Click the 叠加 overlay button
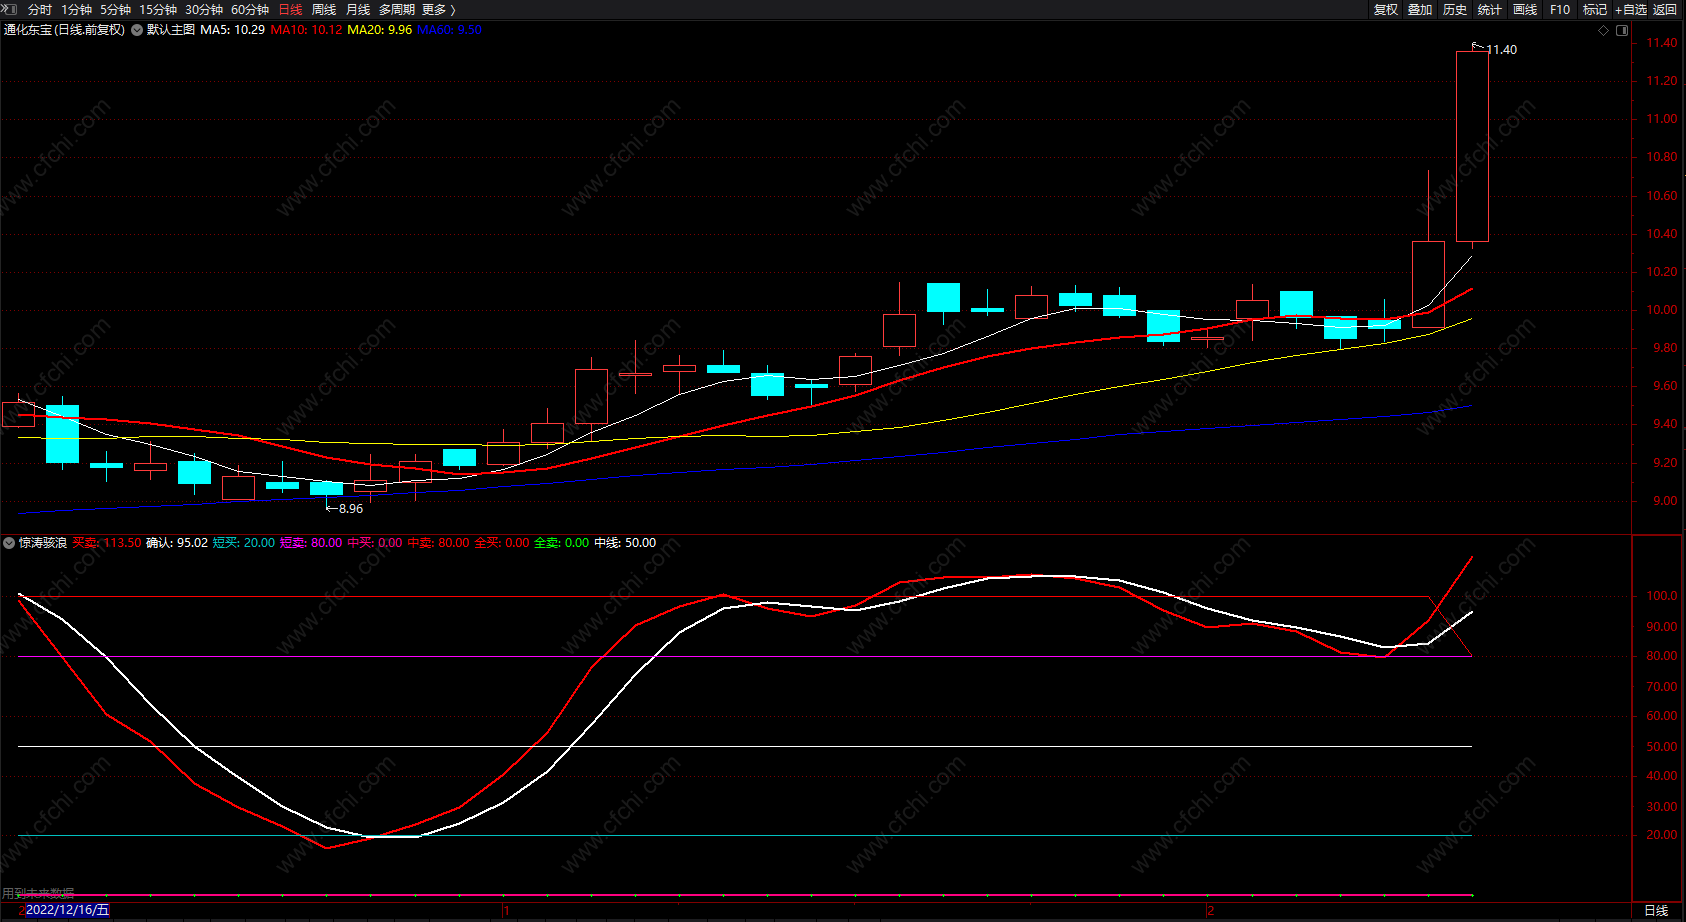 tap(1420, 10)
